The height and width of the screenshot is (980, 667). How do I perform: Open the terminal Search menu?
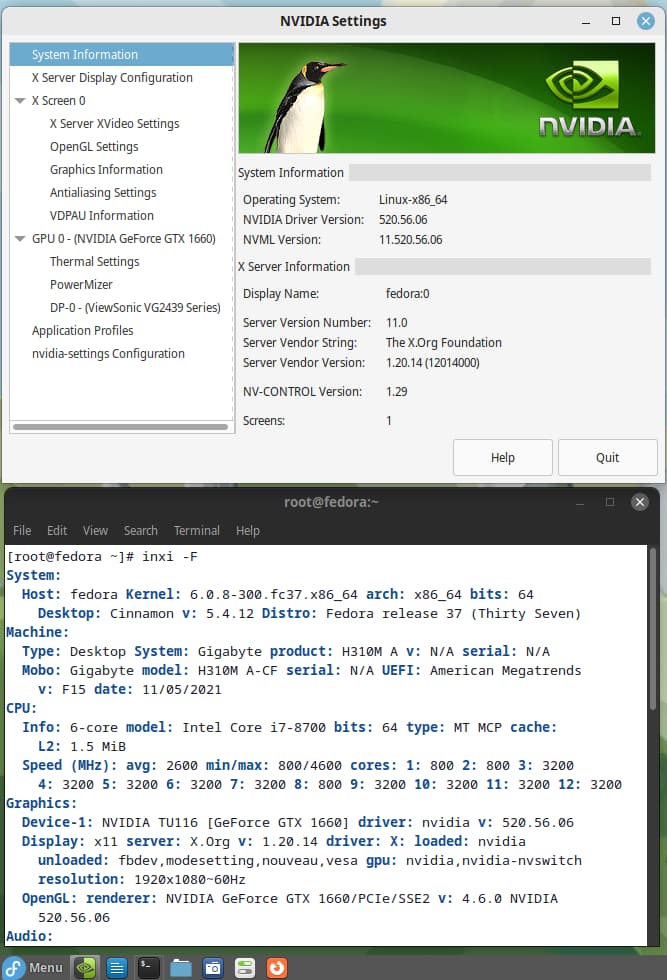point(141,531)
